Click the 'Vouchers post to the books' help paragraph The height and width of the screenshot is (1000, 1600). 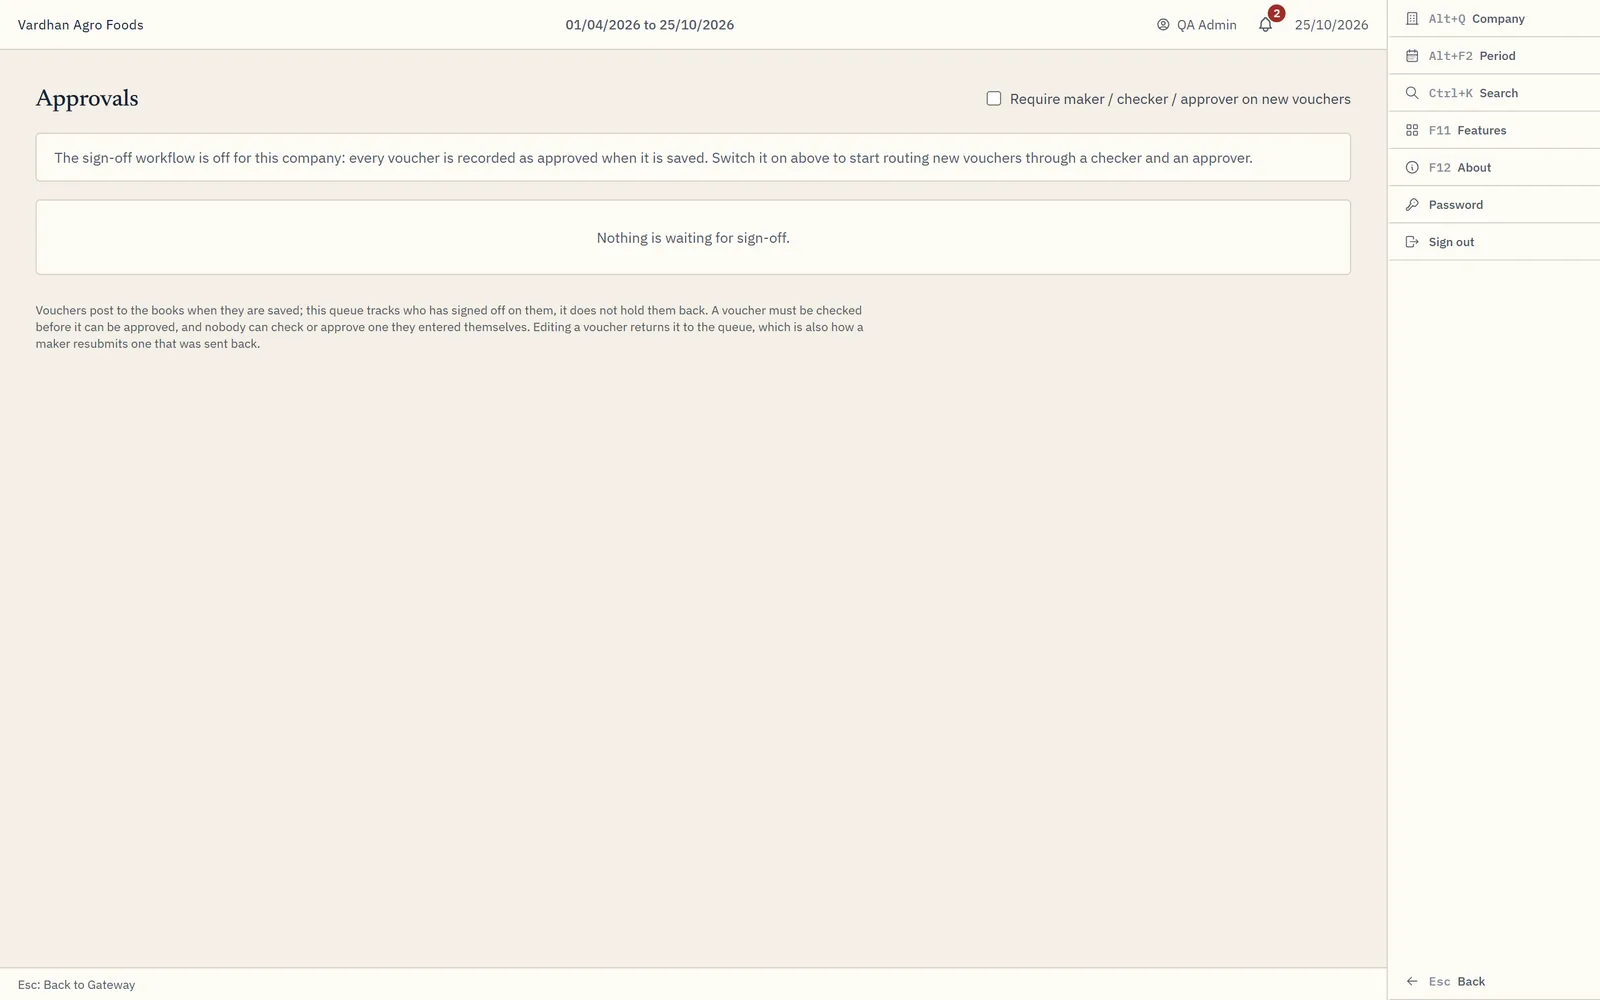point(450,327)
